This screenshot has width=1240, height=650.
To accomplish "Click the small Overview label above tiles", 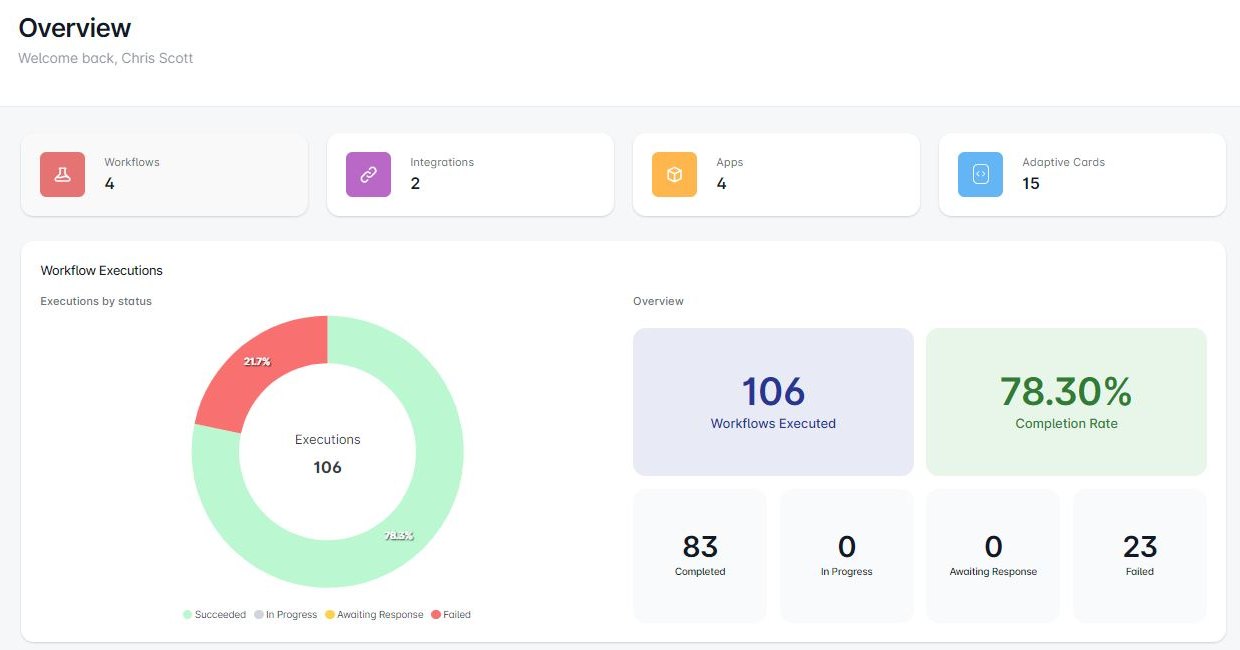I will (x=659, y=301).
